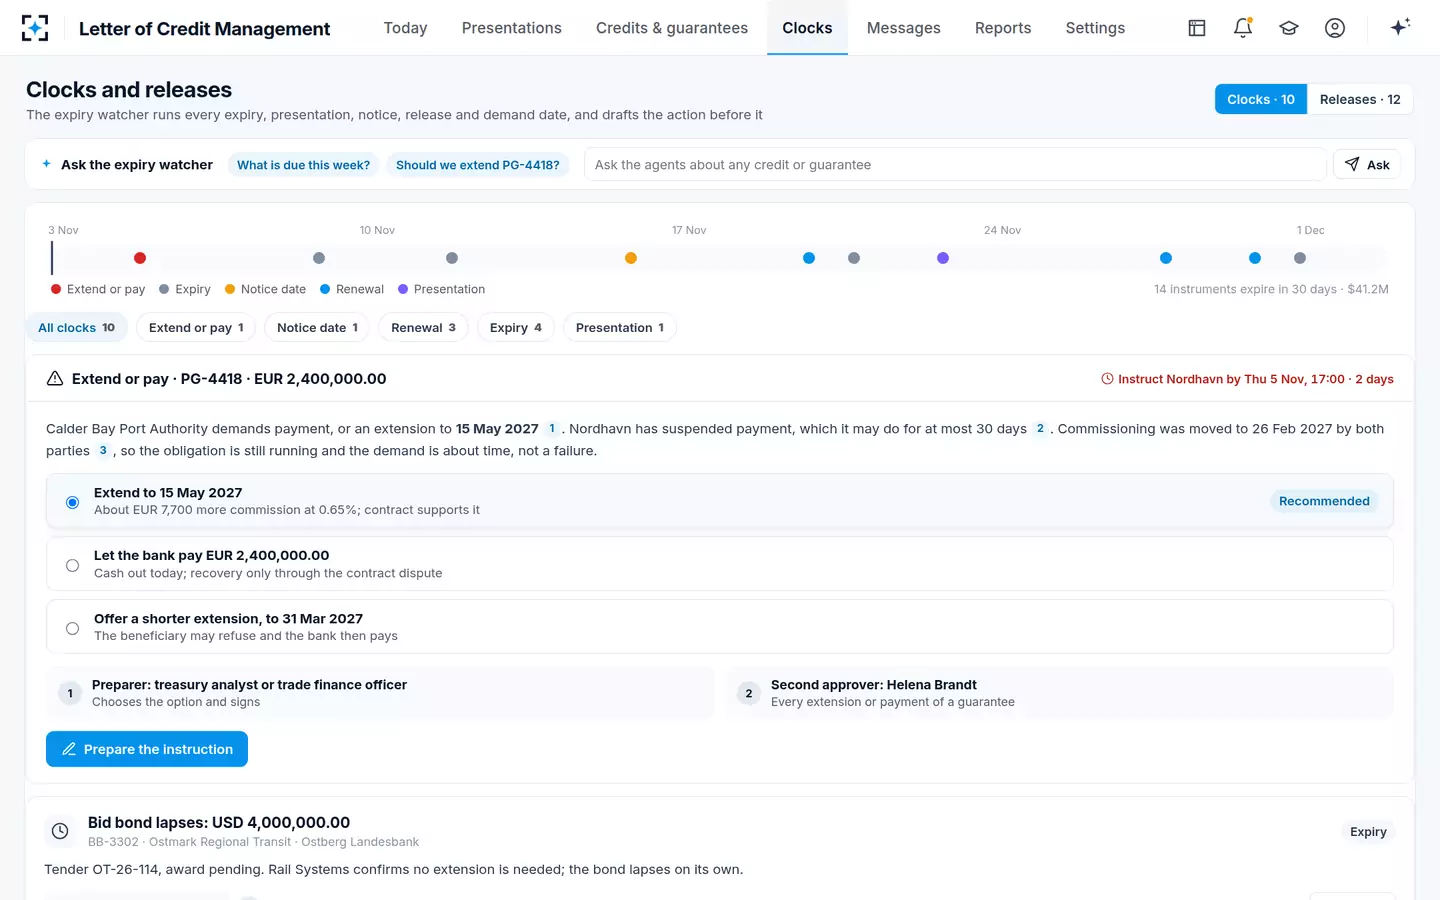The image size is (1440, 900).
Task: Open the Settings tab
Action: click(1095, 28)
